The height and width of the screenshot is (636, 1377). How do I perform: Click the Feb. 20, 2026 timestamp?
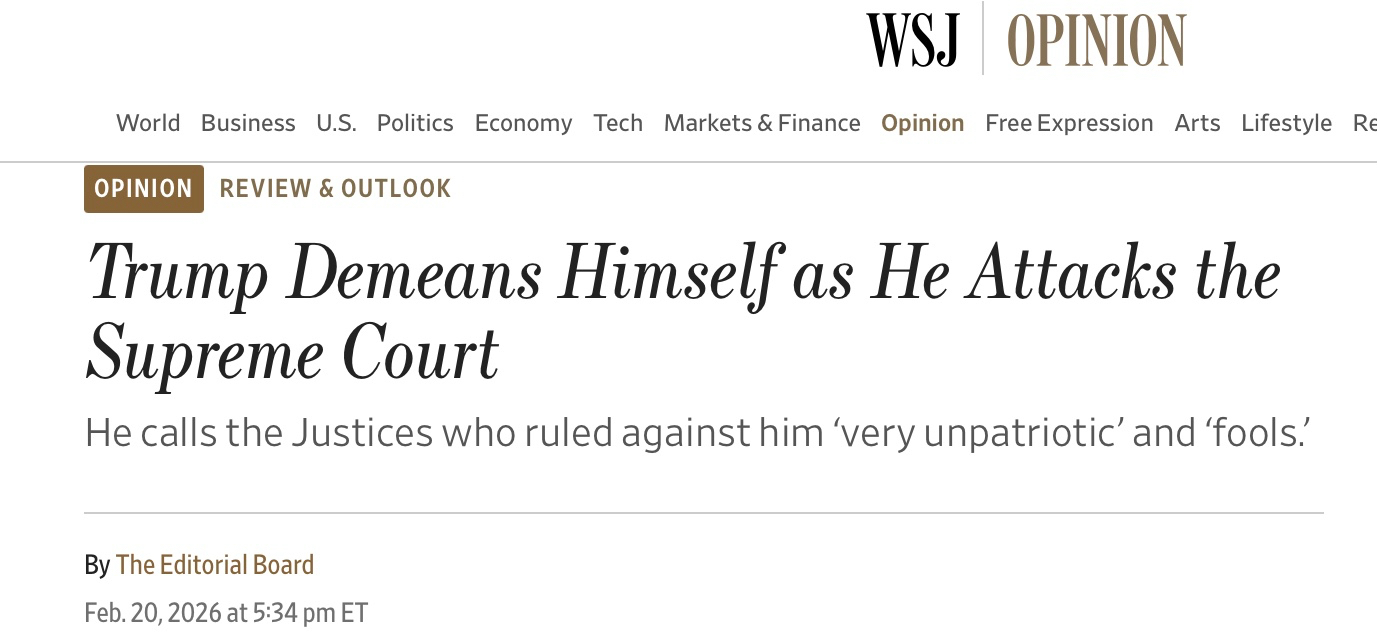tap(226, 612)
